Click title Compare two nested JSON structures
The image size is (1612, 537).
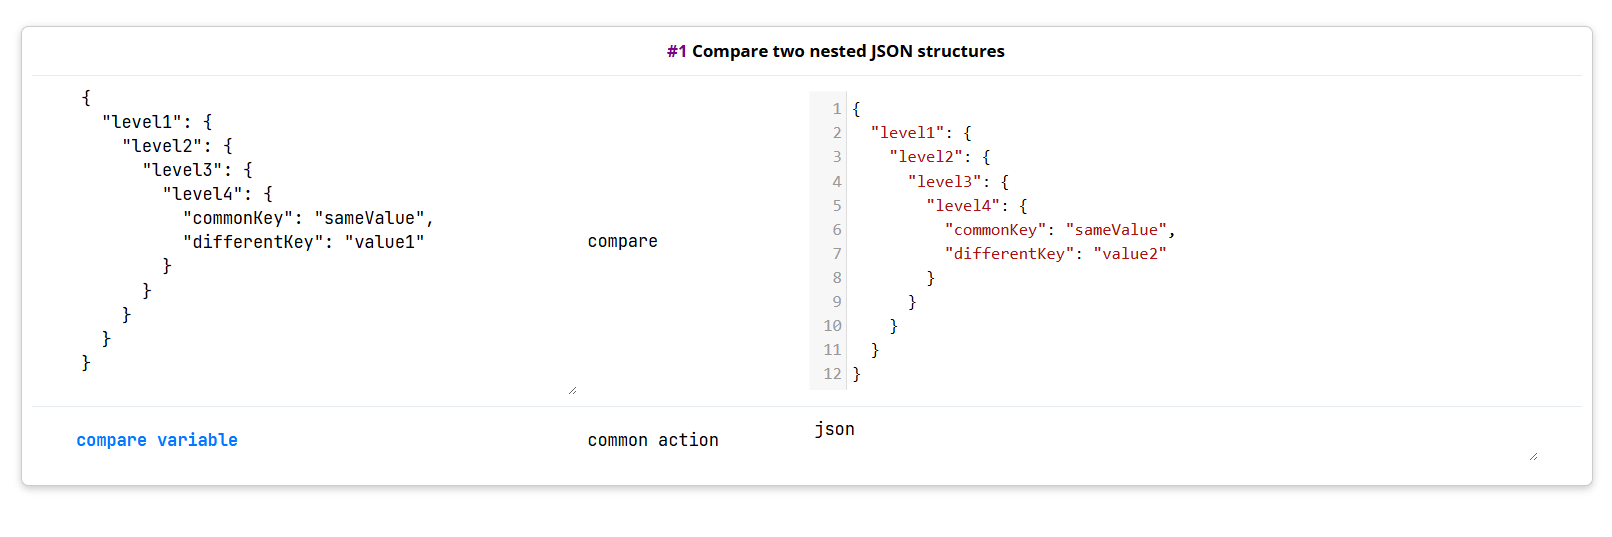click(848, 51)
